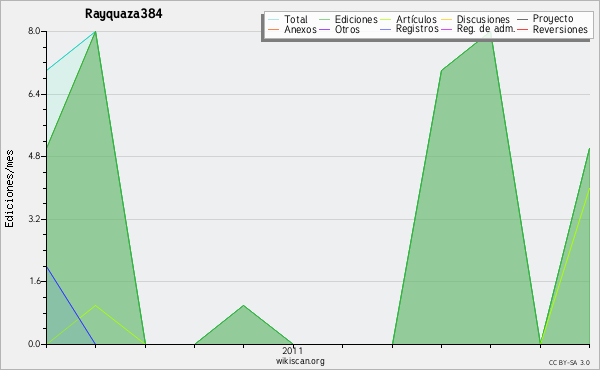The height and width of the screenshot is (370, 600).
Task: Click the 4.8 y-axis tick label
Action: [34, 156]
